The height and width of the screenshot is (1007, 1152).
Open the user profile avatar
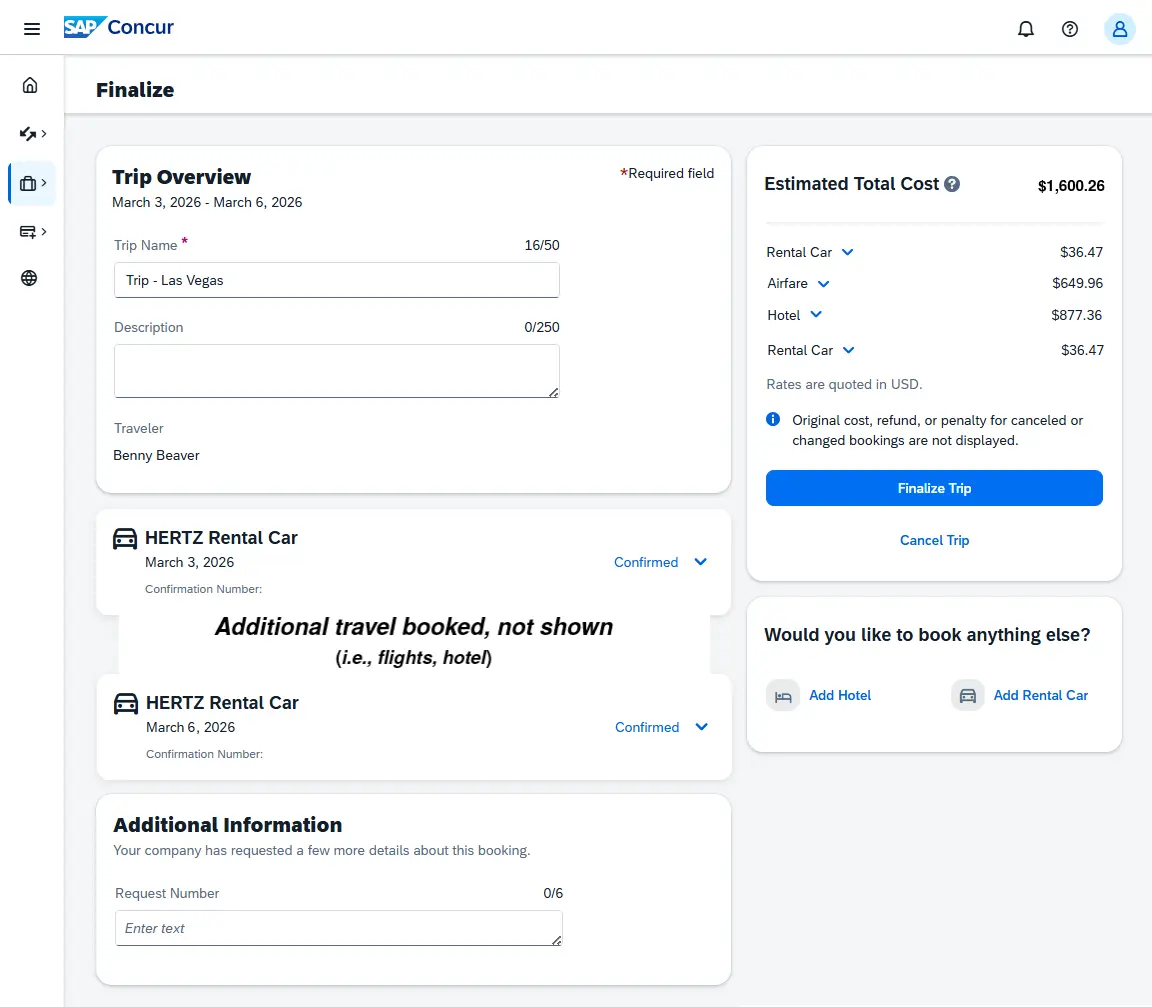click(x=1119, y=29)
